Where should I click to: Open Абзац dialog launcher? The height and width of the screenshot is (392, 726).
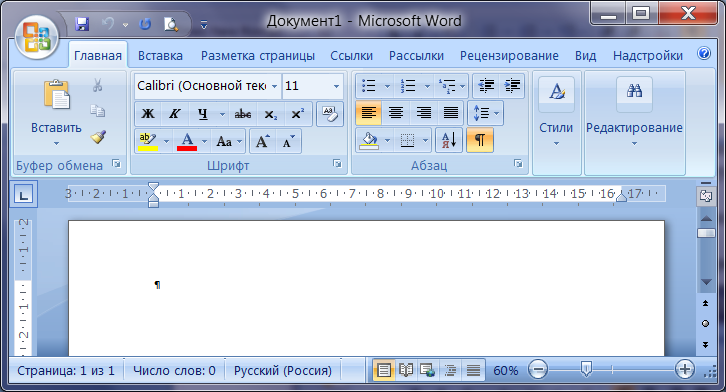519,164
